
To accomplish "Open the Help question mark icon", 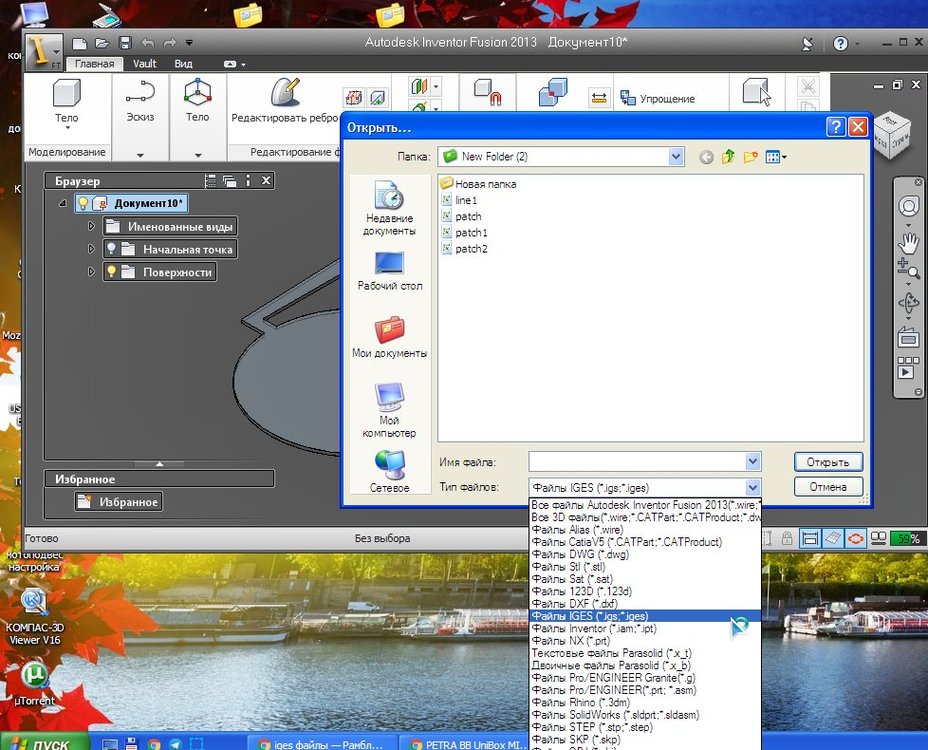I will 840,43.
